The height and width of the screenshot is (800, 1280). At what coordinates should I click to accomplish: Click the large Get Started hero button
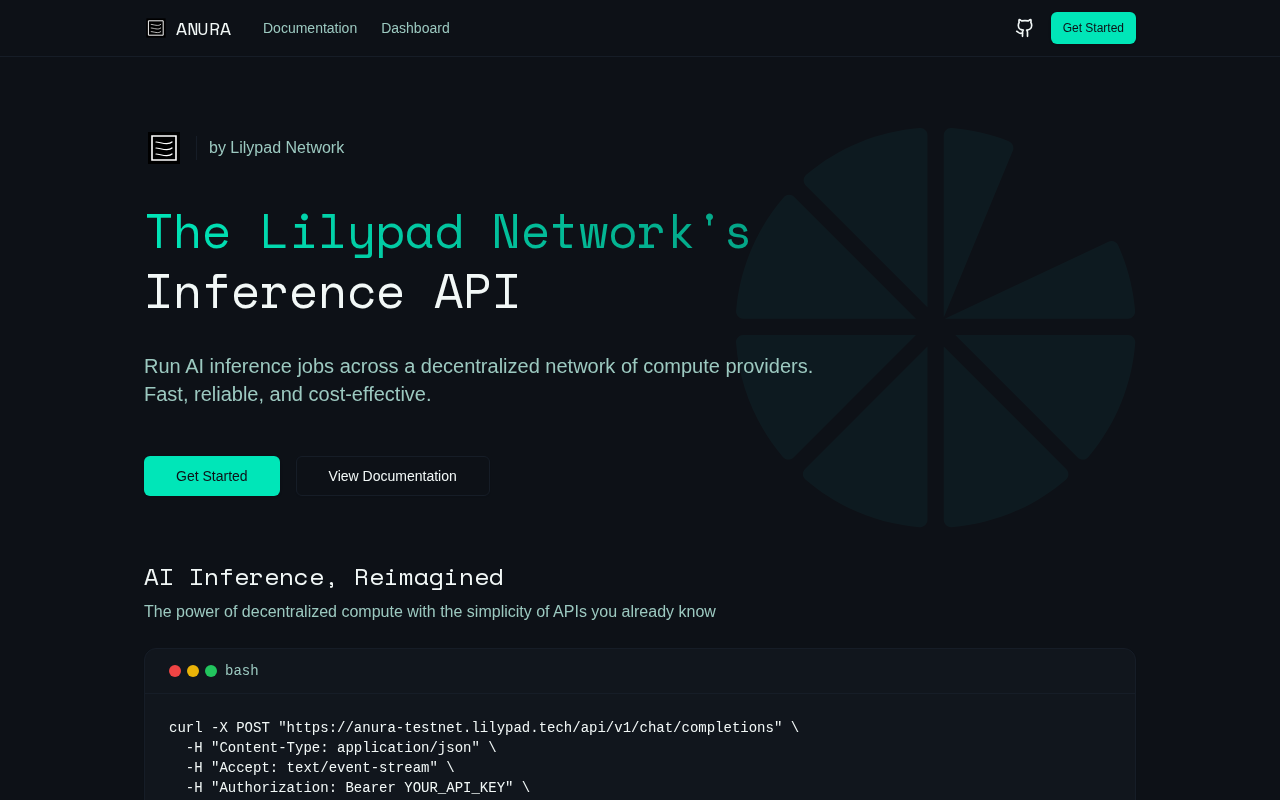[x=212, y=476]
